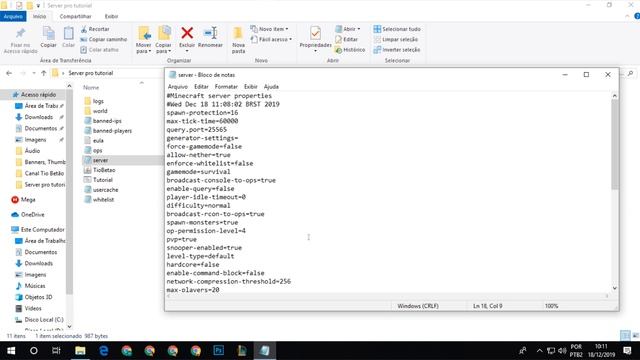Expand the Abrir dropdown arrow
This screenshot has width=640, height=360.
[359, 29]
